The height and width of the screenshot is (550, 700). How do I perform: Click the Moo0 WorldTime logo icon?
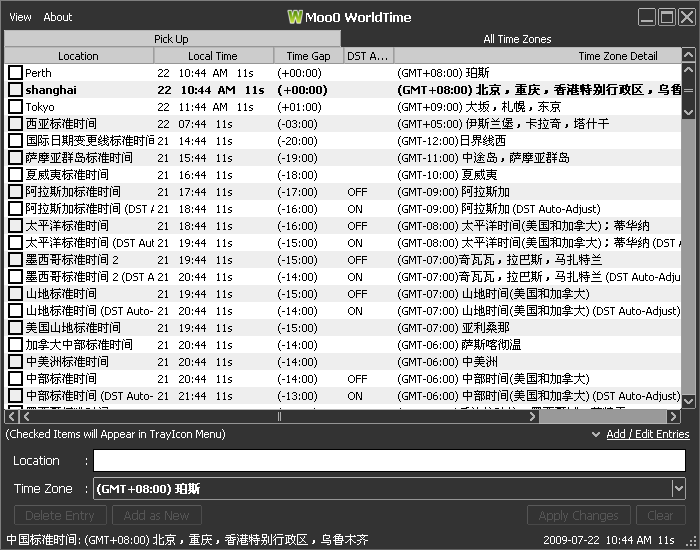tap(295, 17)
